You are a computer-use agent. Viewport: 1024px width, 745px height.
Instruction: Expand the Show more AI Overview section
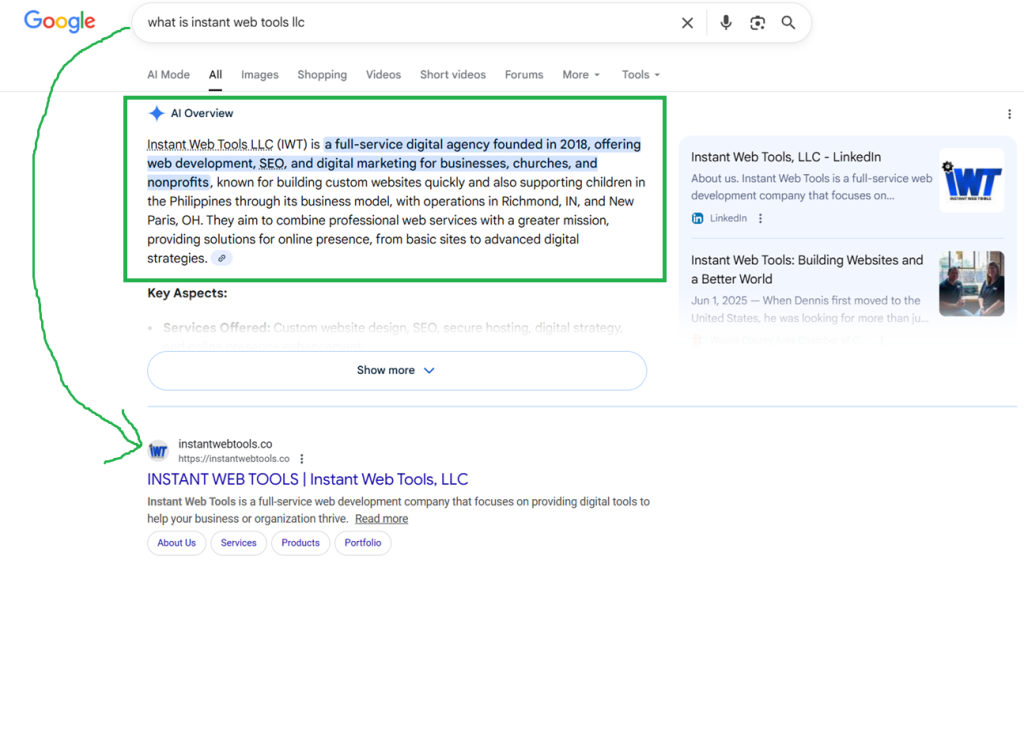[396, 370]
